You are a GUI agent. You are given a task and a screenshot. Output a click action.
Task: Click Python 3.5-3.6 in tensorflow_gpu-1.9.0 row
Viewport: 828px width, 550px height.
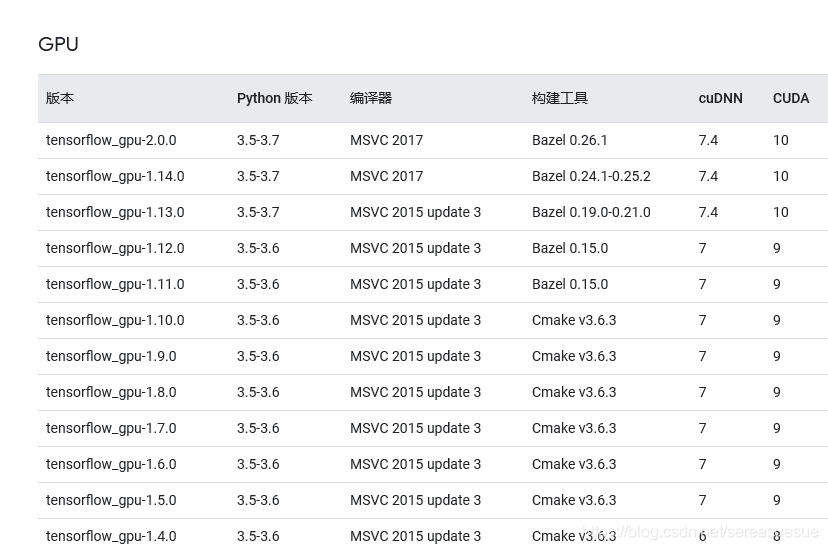[x=258, y=356]
